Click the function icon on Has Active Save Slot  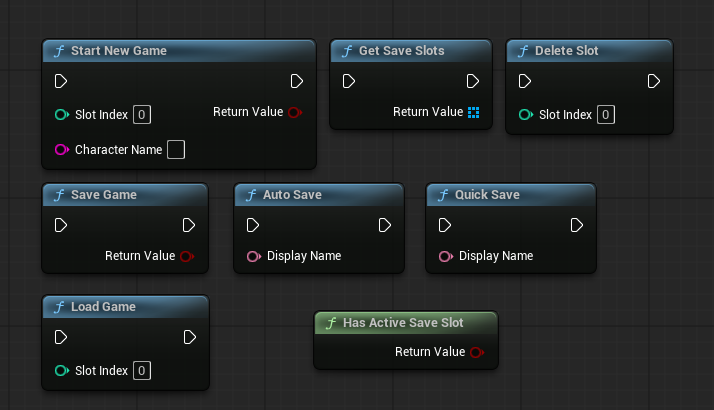pos(331,323)
